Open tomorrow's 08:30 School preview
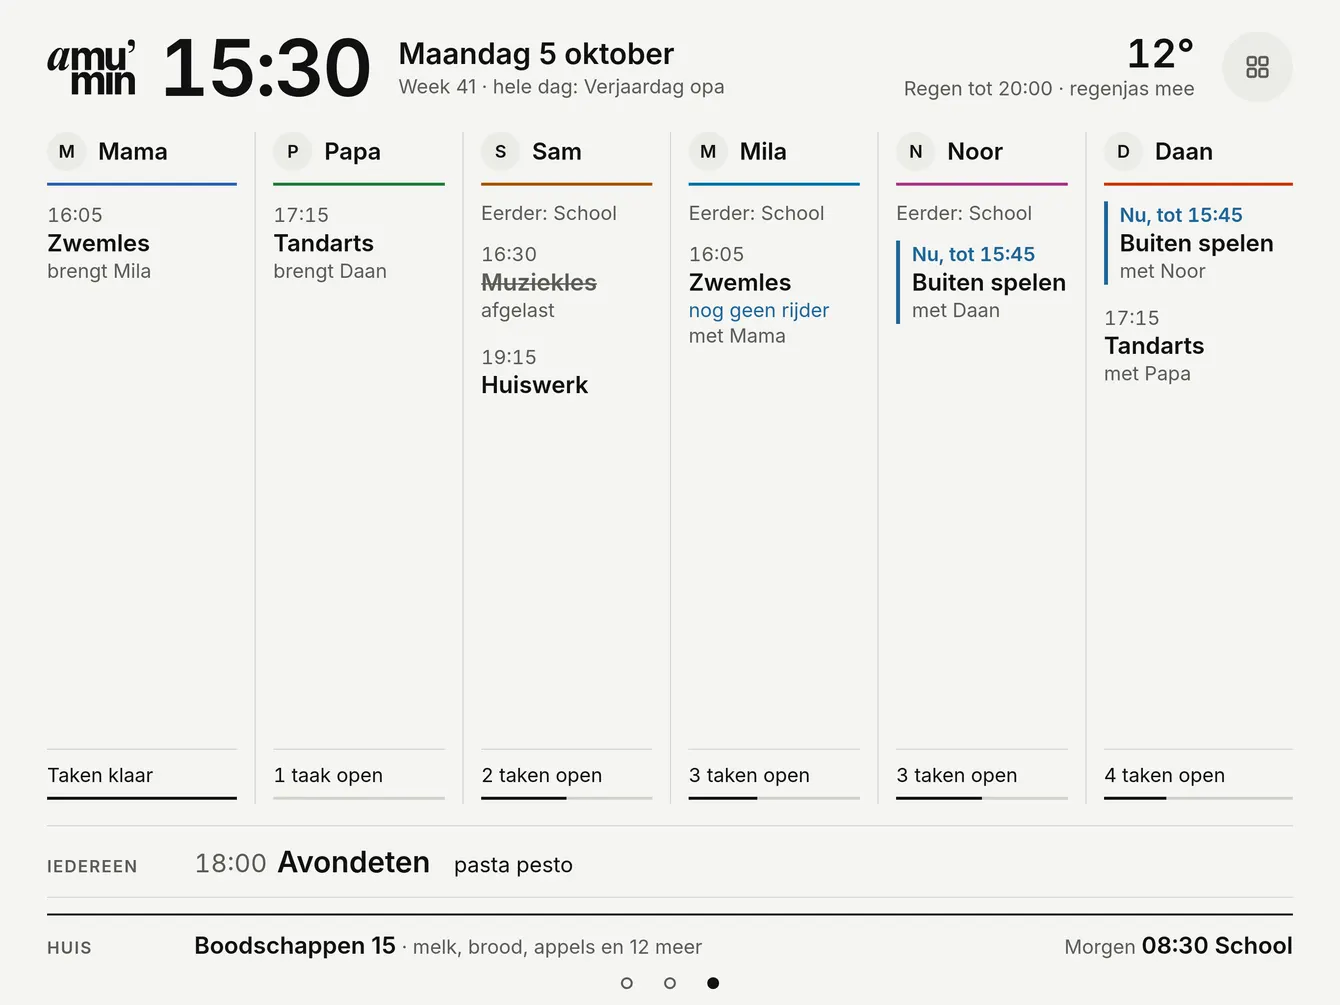 pos(1178,946)
